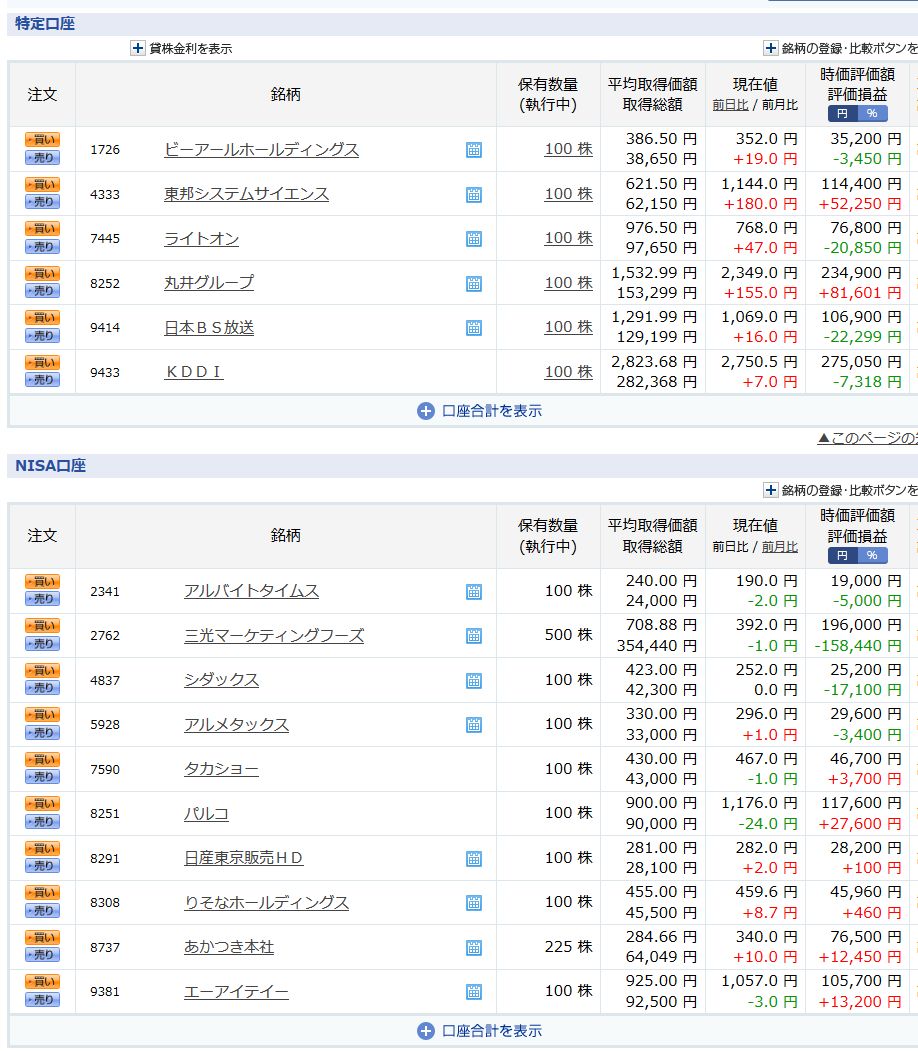This screenshot has width=918, height=1051.
Task: Click 500 株 holding quantity
Action: 568,635
